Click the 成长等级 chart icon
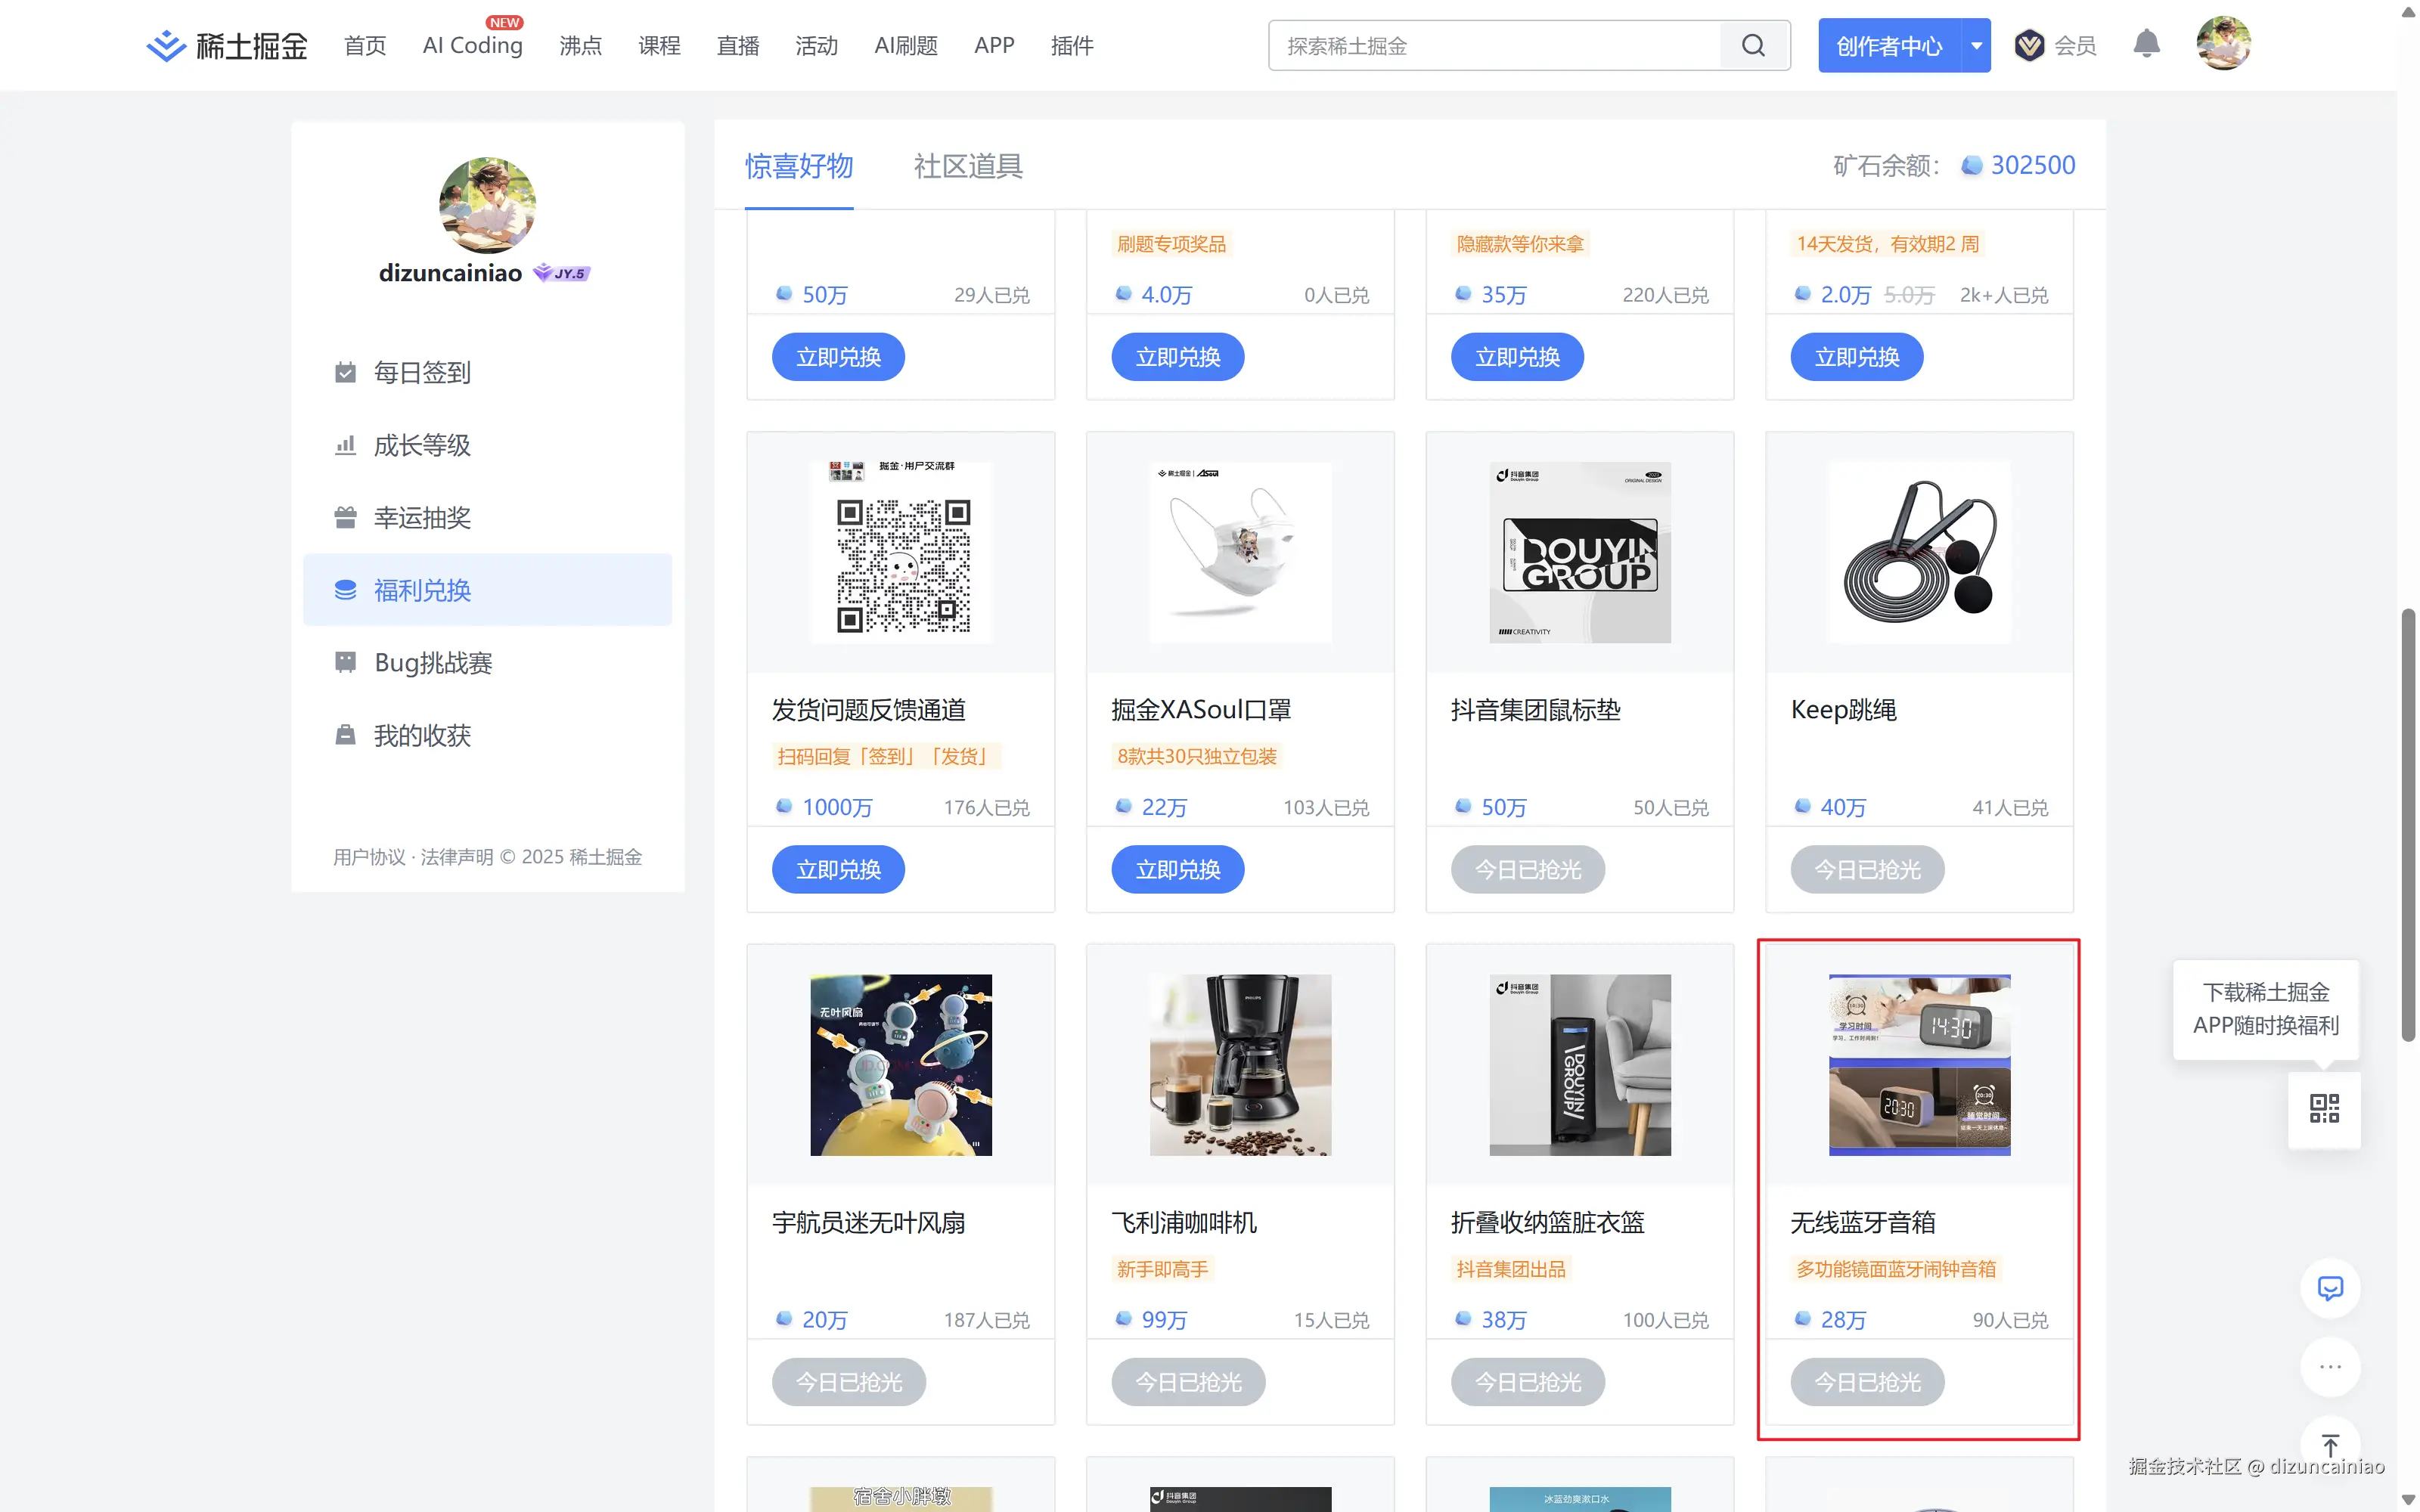This screenshot has width=2420, height=1512. [x=345, y=444]
